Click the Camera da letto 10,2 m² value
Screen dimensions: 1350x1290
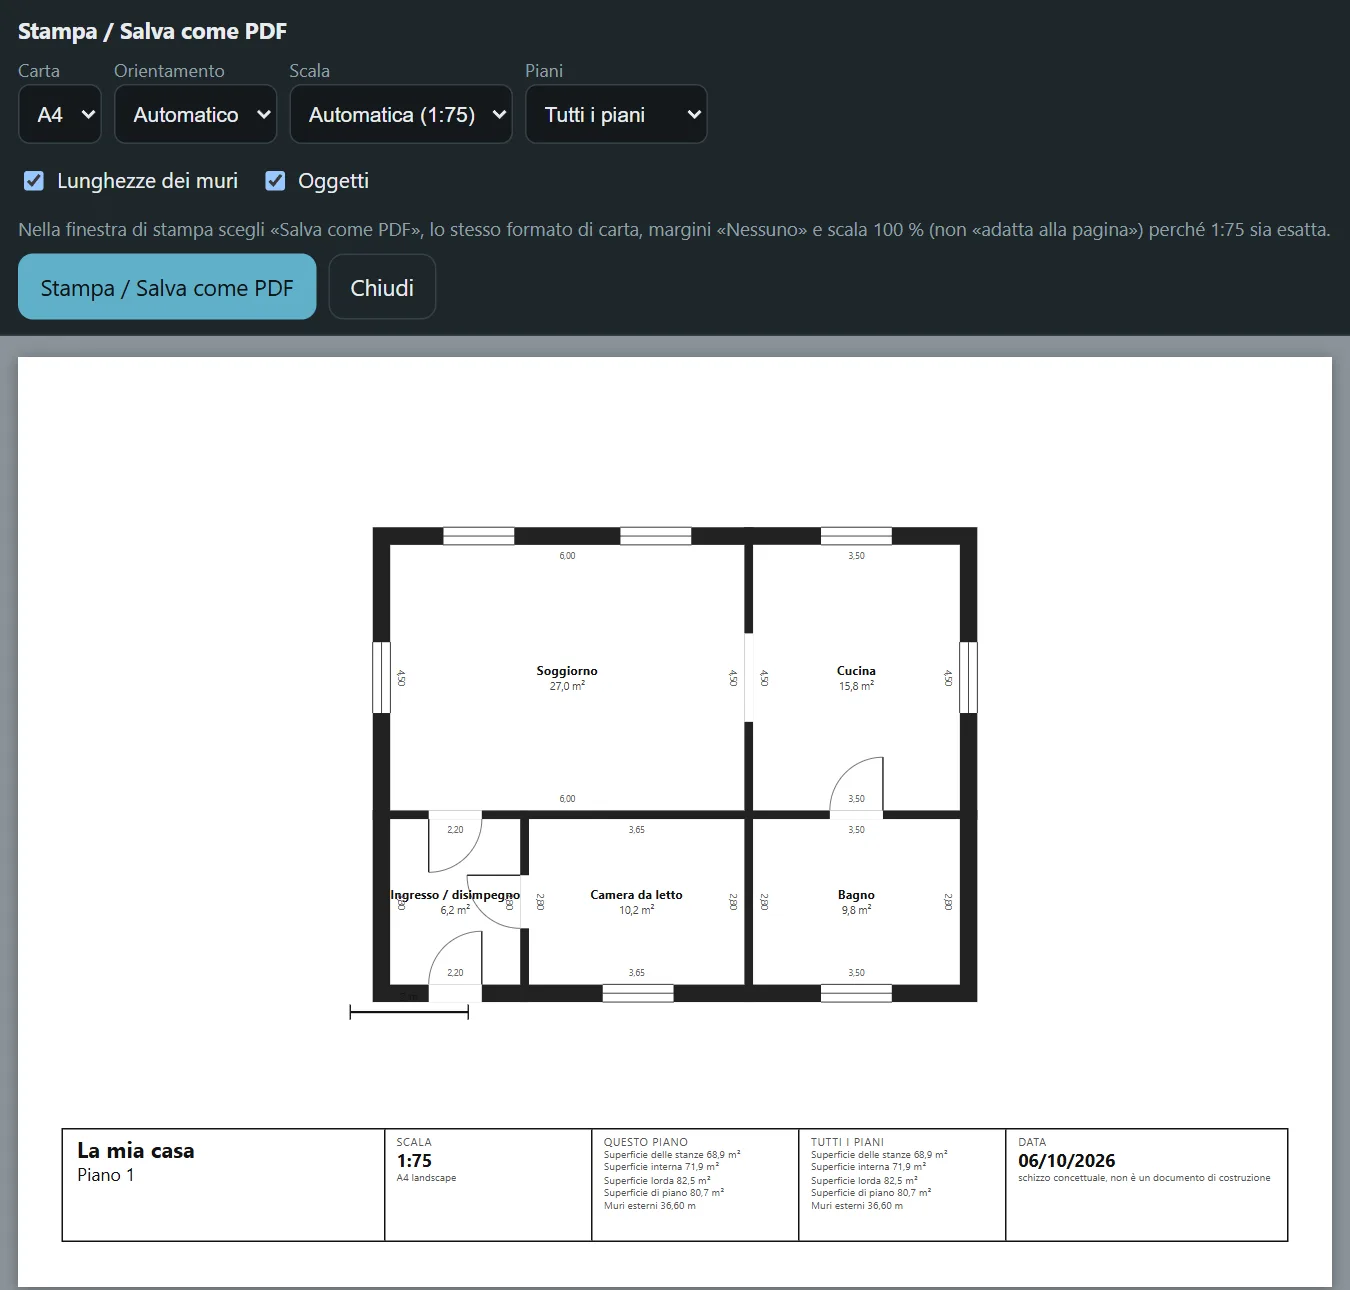(x=636, y=910)
